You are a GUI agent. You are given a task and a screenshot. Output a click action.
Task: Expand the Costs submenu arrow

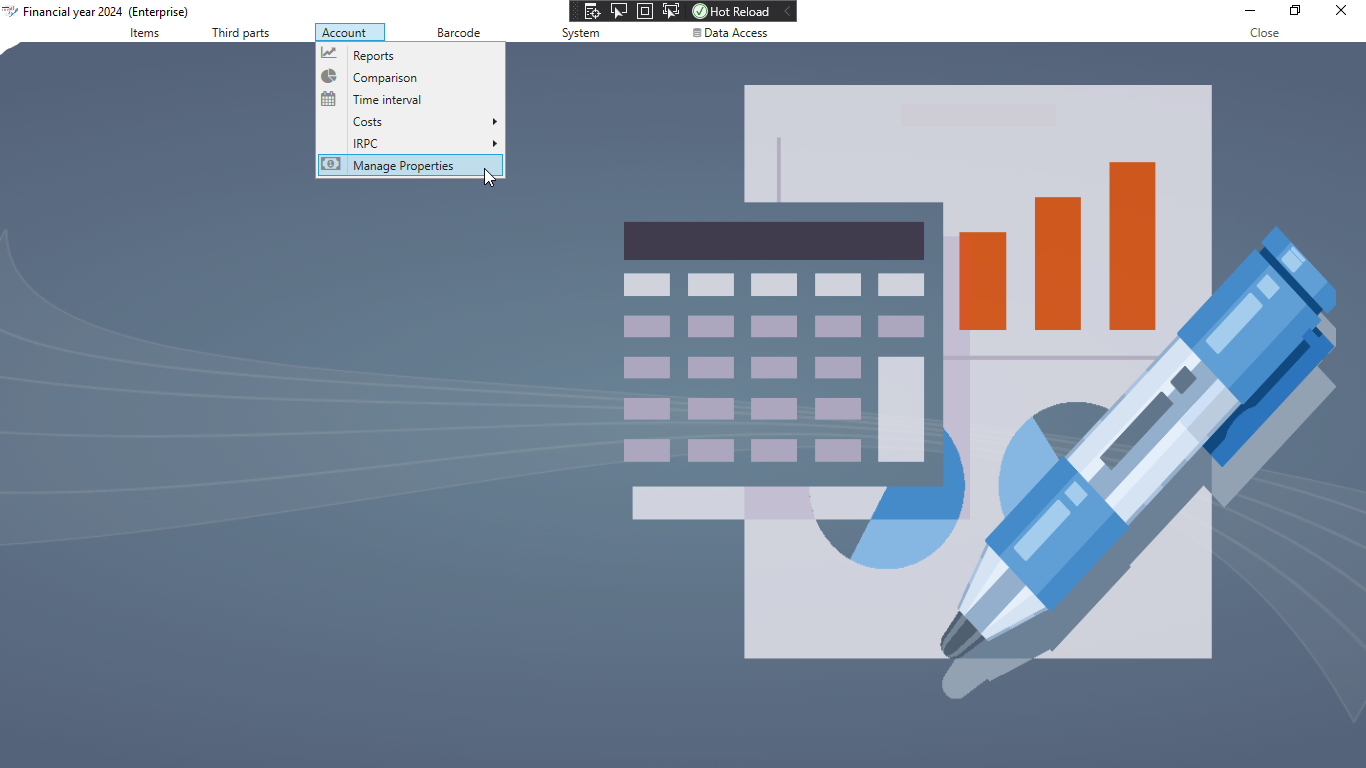pyautogui.click(x=494, y=122)
